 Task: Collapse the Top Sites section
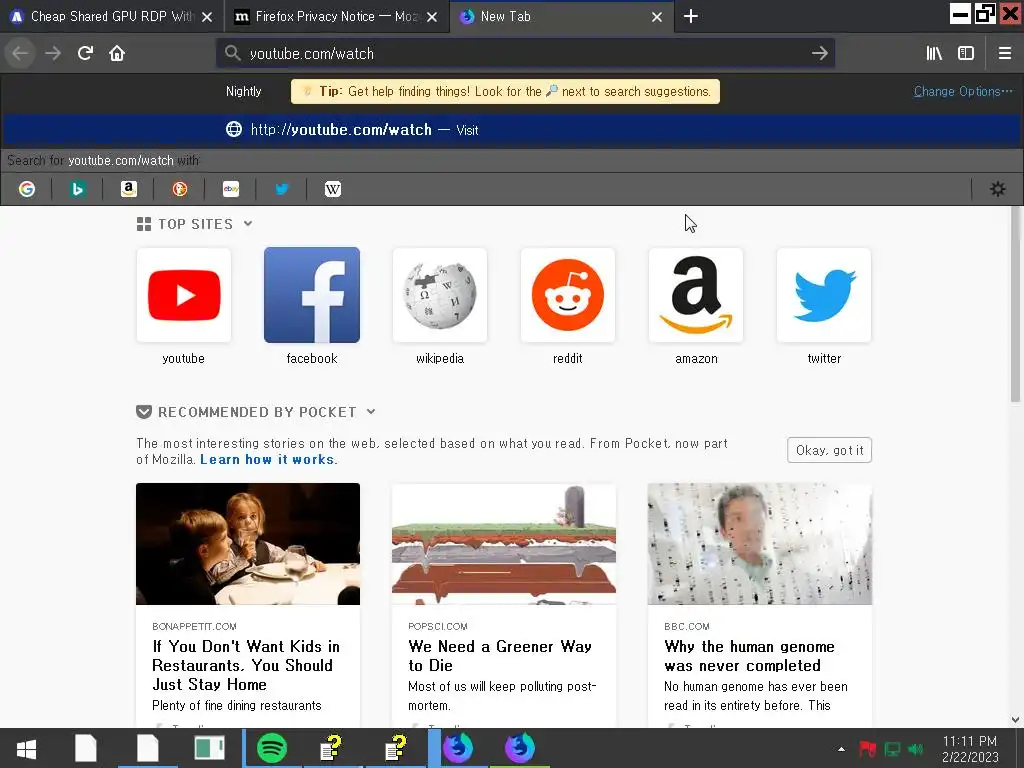tap(248, 224)
